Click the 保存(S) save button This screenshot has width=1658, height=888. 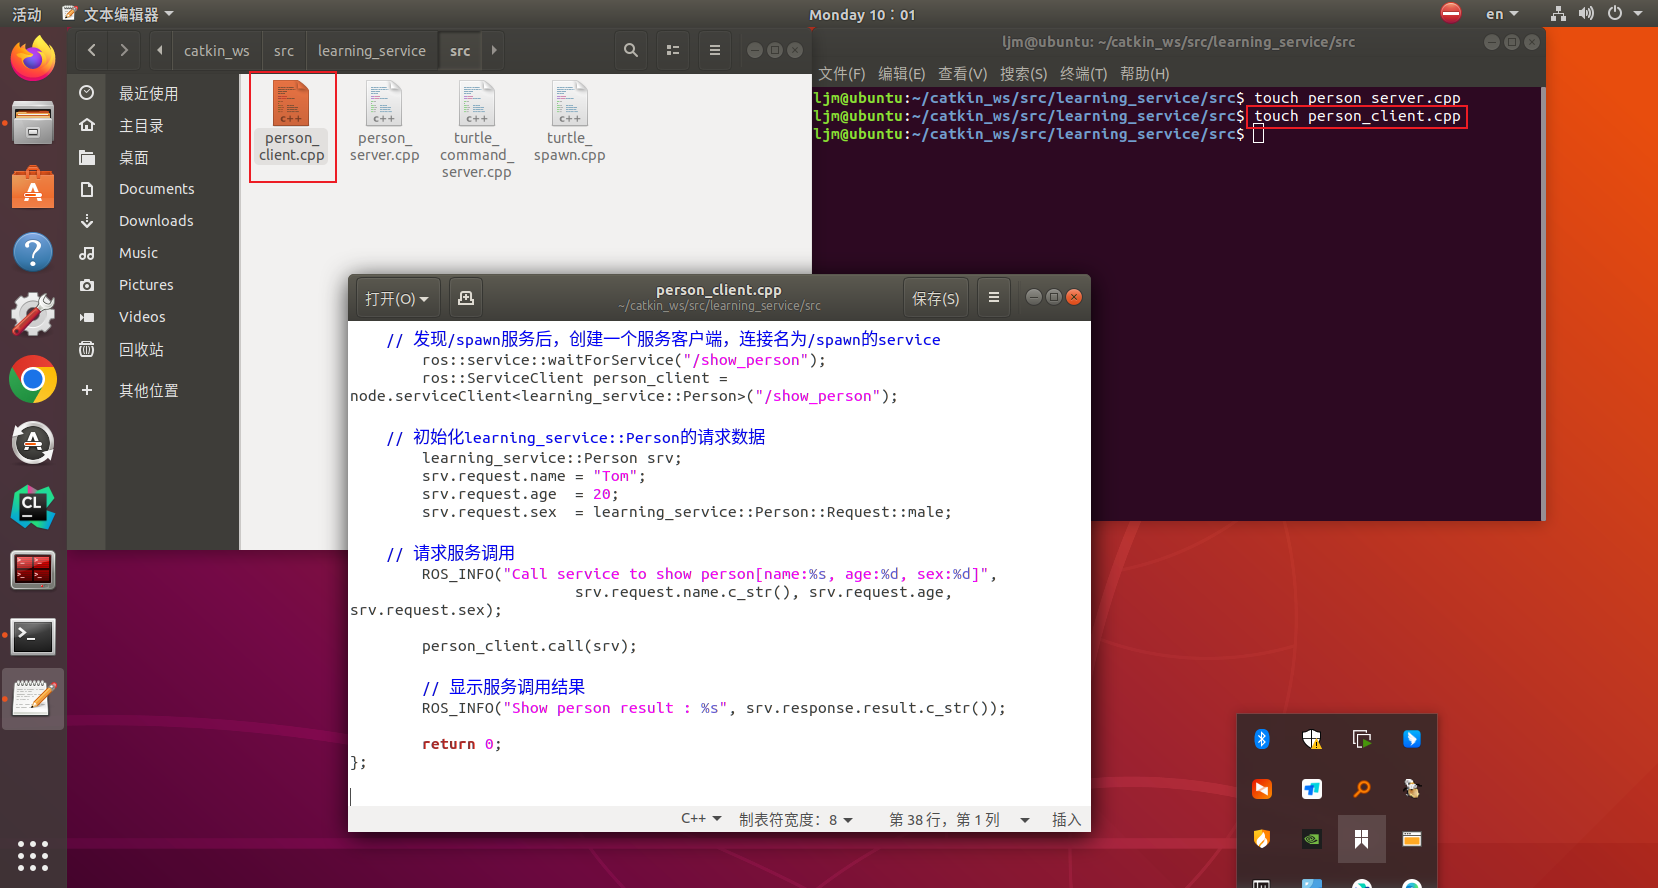[x=935, y=298]
